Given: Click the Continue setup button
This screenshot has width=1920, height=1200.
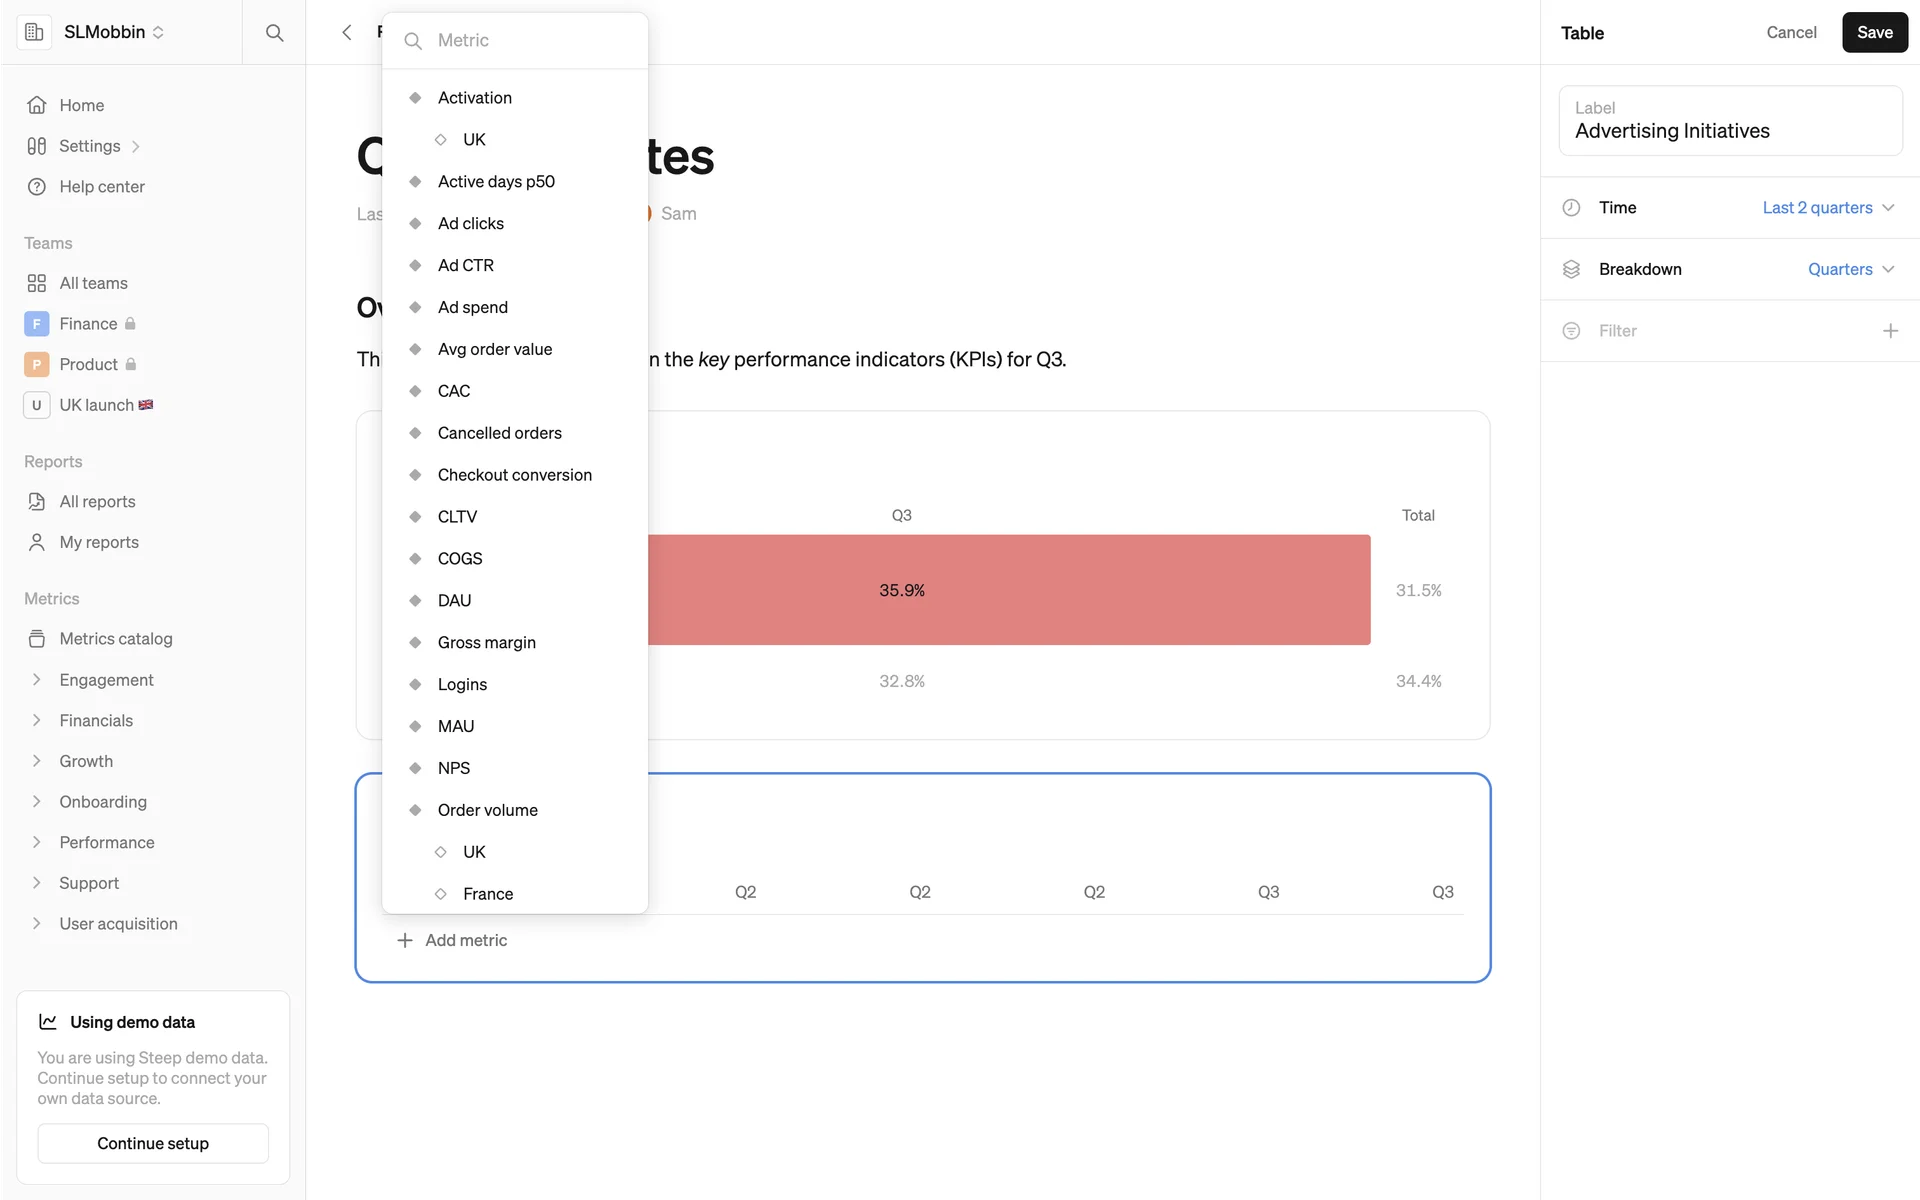Looking at the screenshot, I should coord(153,1143).
